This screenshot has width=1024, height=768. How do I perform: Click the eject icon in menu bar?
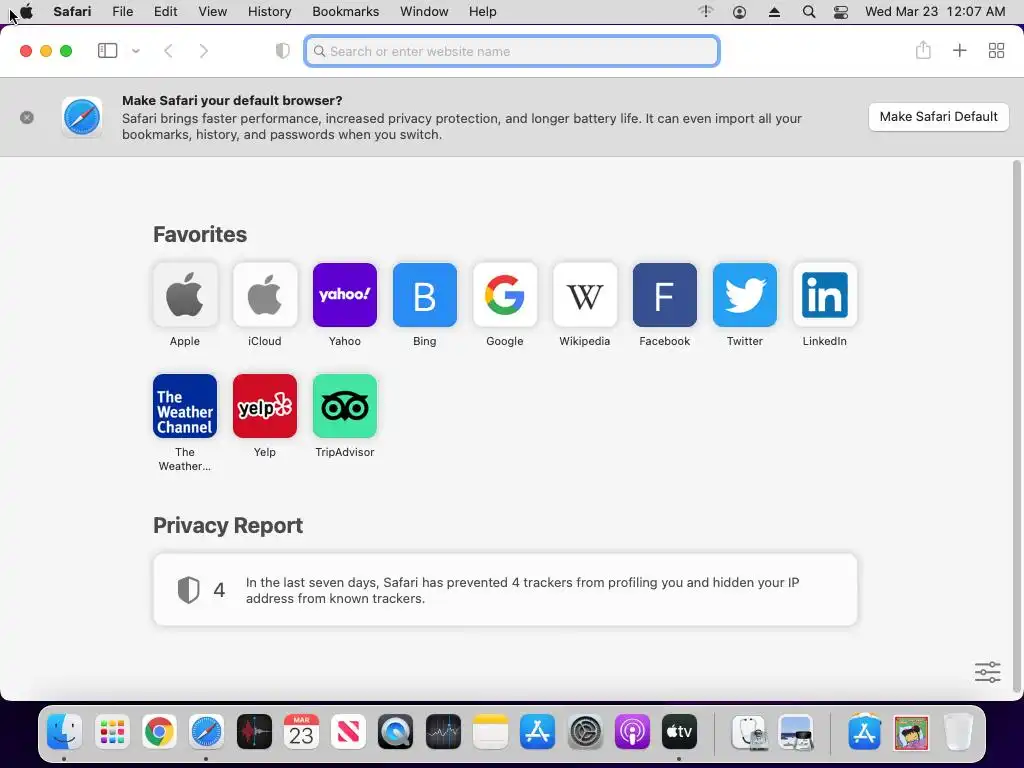pyautogui.click(x=775, y=12)
